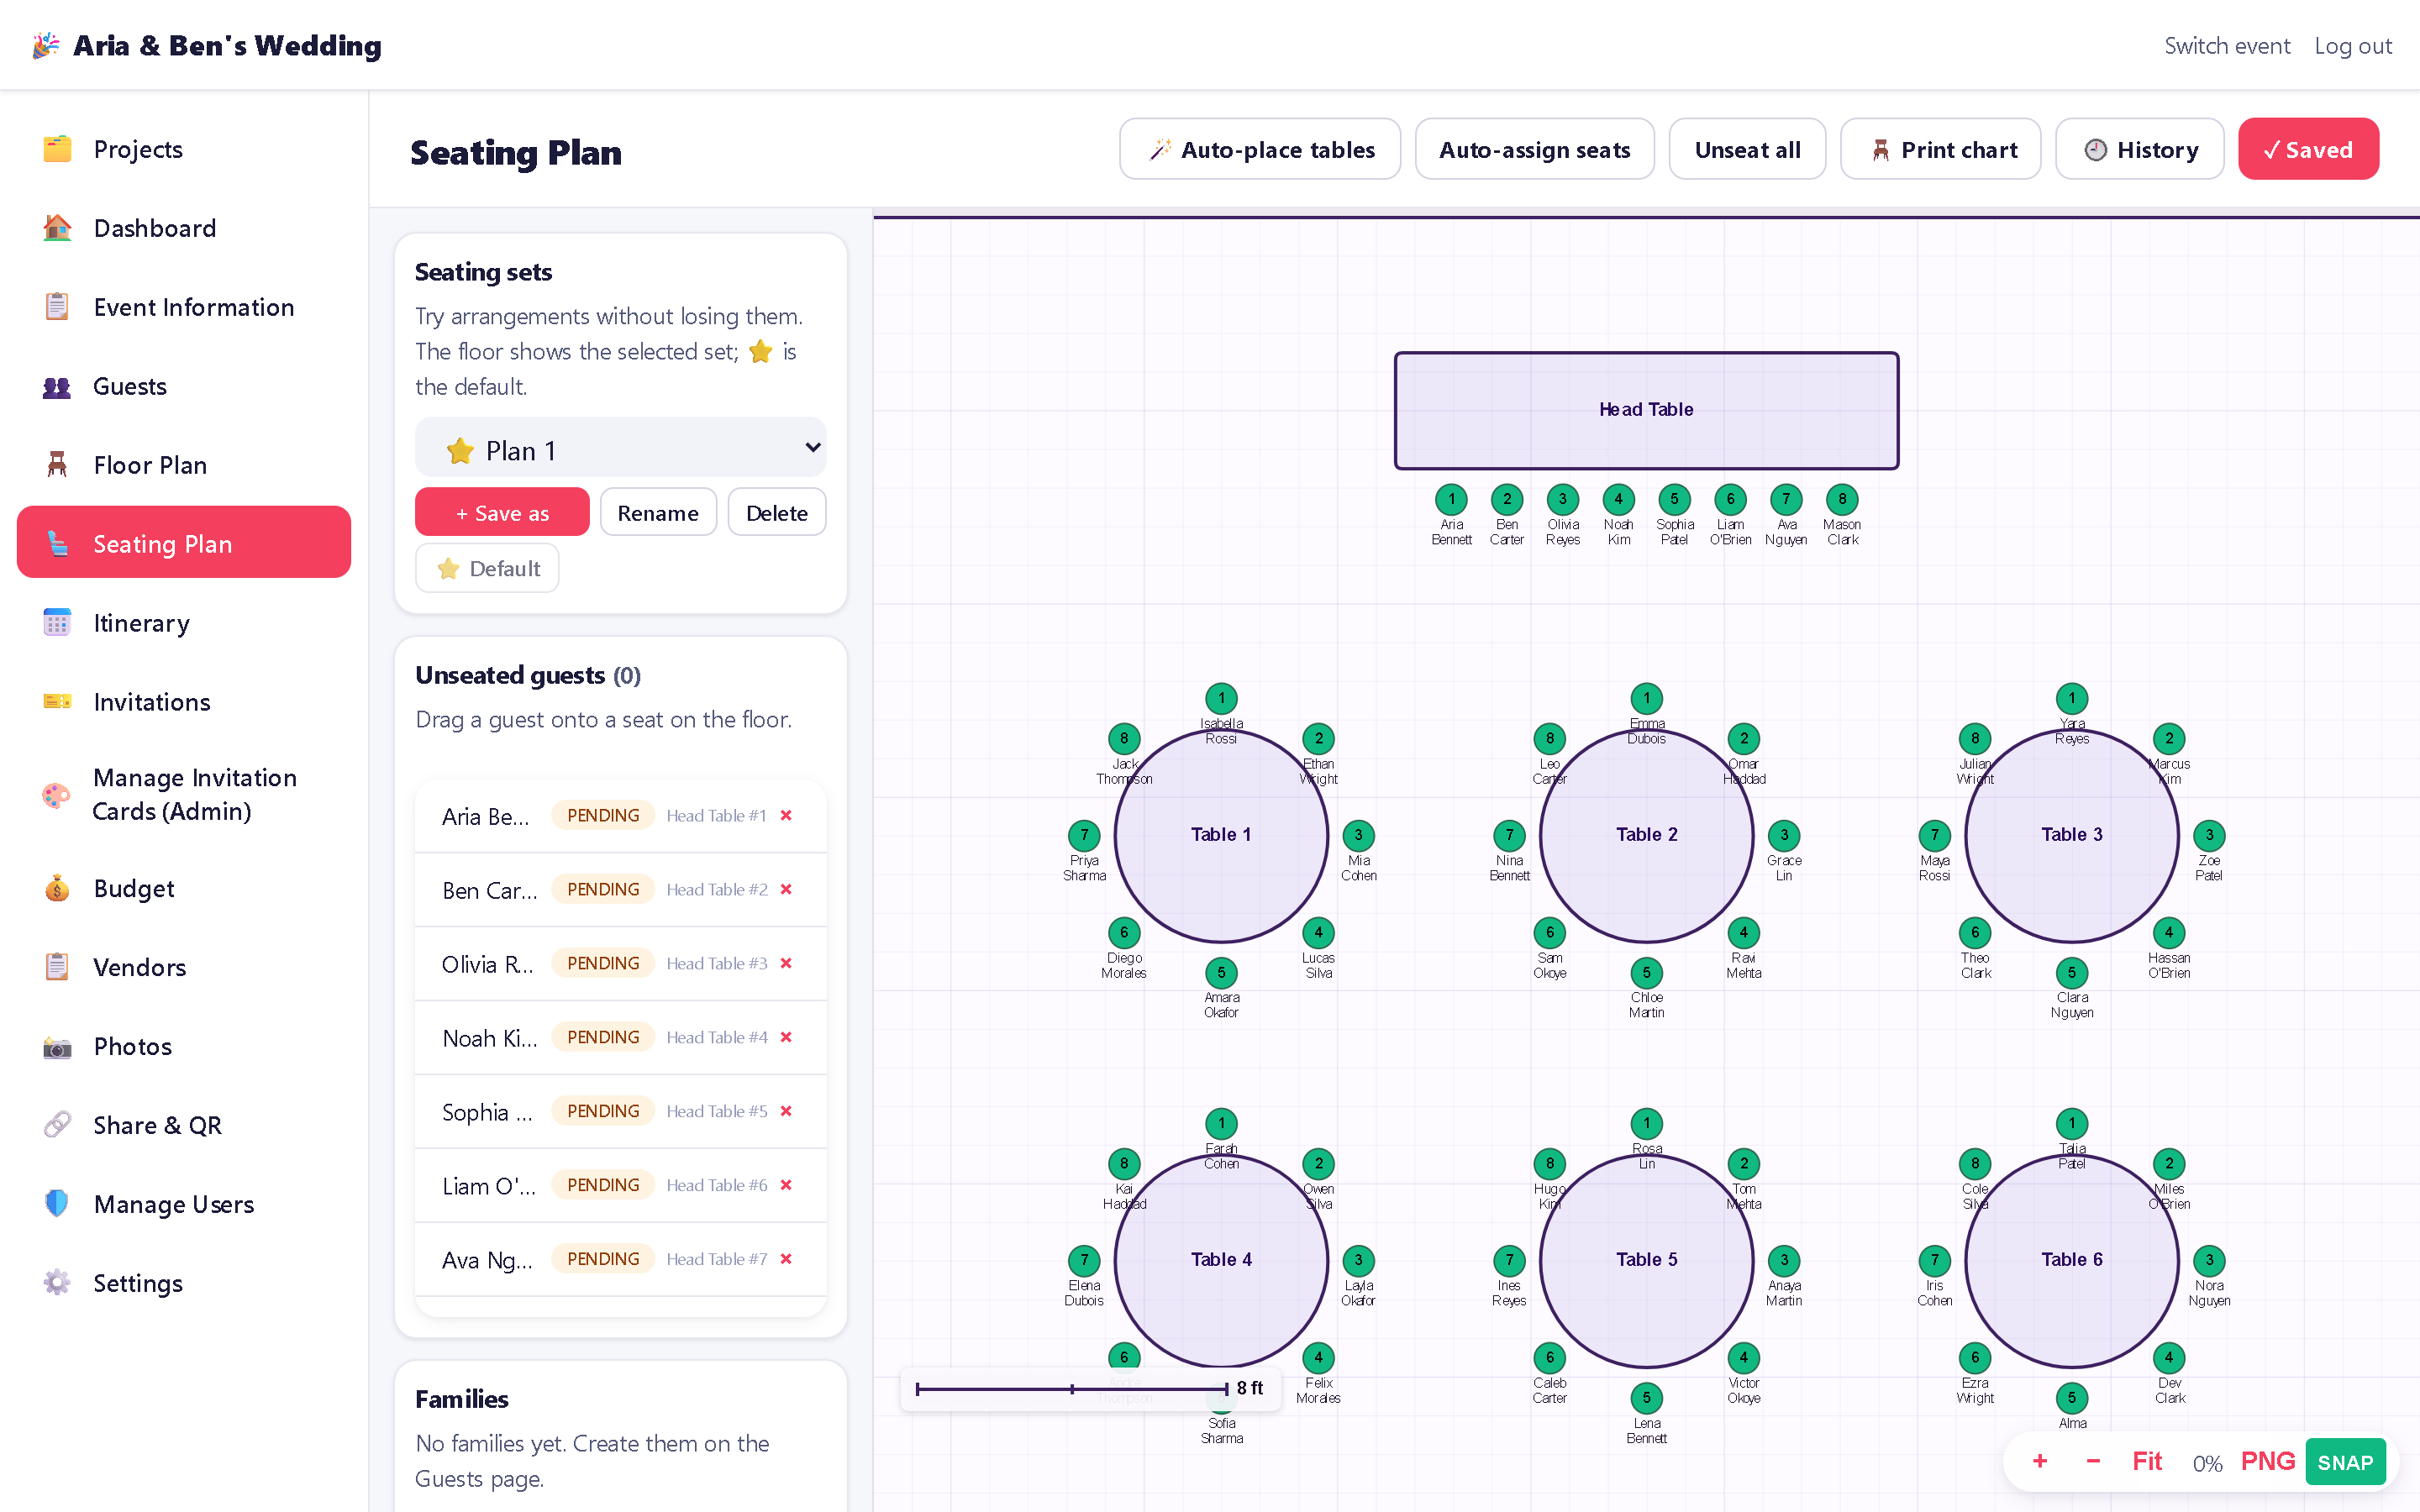
Task: Rename the current seating set
Action: click(x=658, y=512)
